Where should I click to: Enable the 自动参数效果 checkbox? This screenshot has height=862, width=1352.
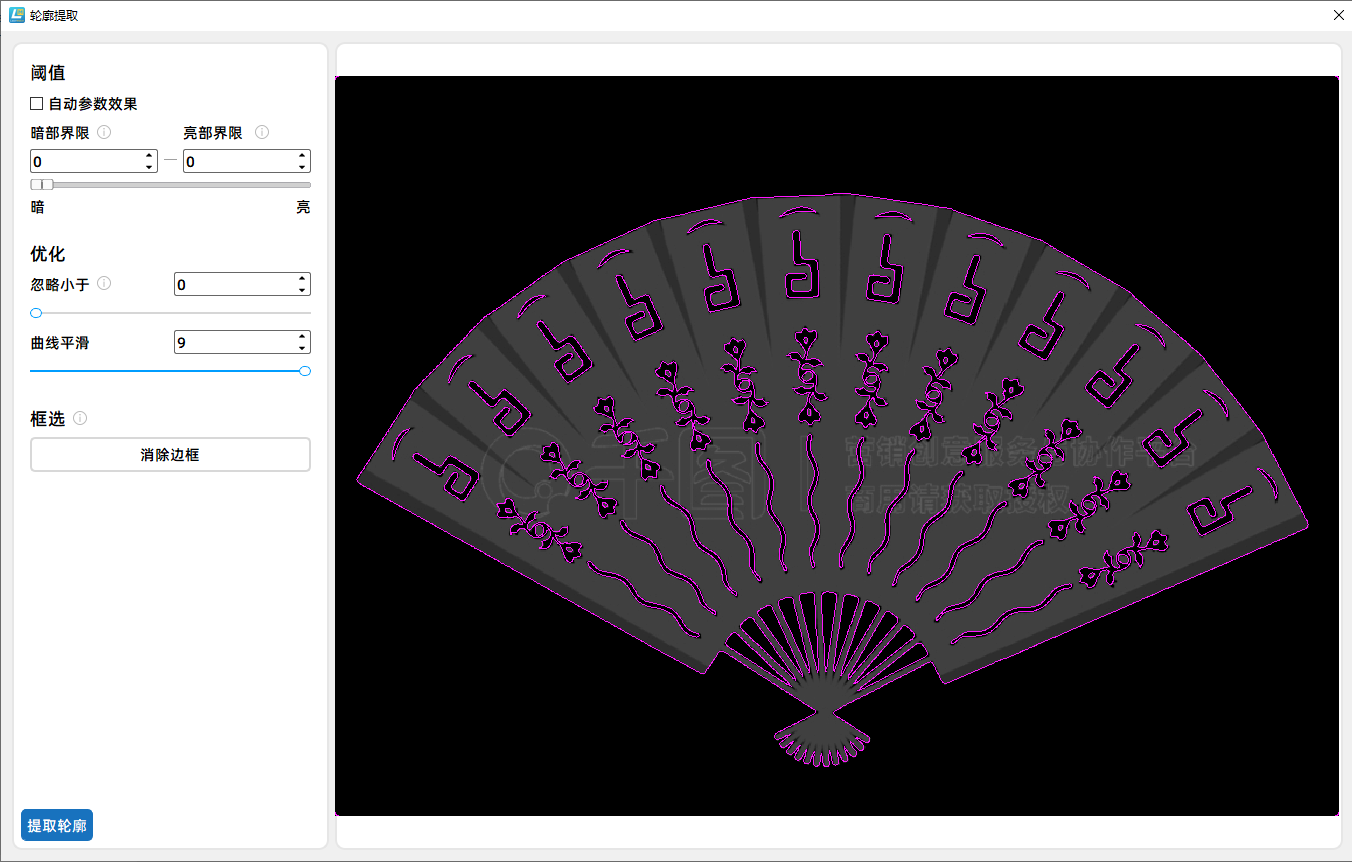click(37, 104)
